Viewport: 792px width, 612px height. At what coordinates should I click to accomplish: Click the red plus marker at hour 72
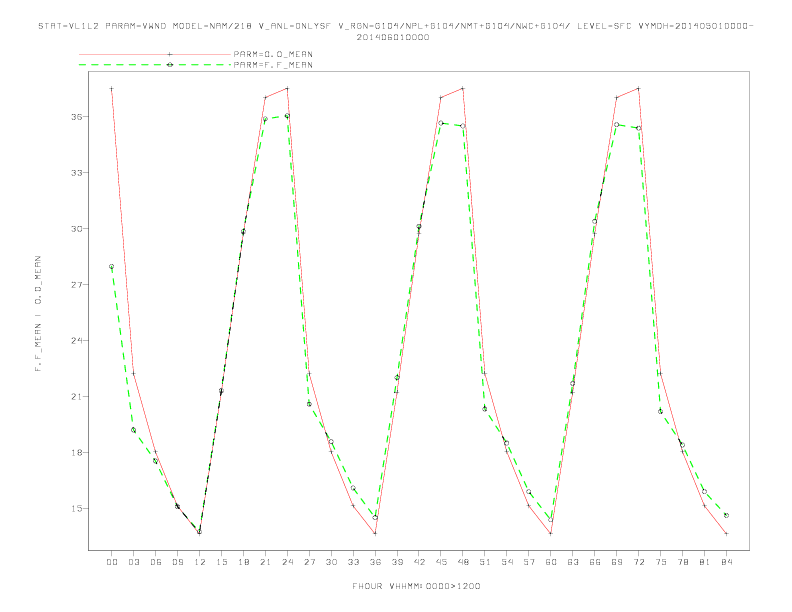pos(639,89)
